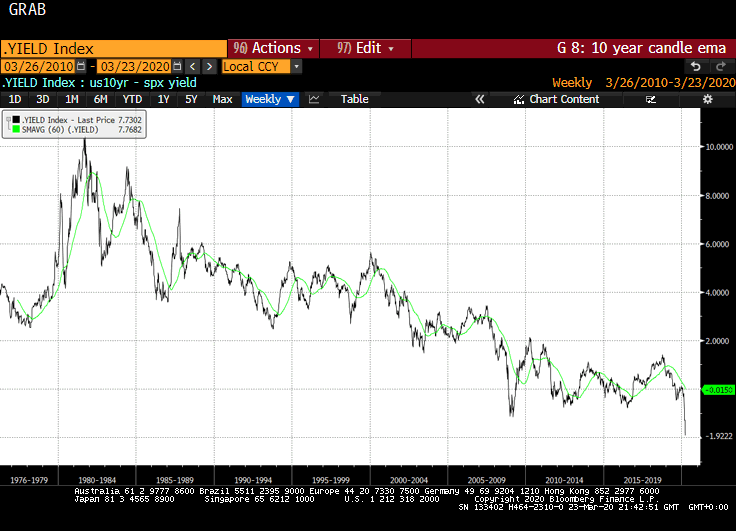The height and width of the screenshot is (531, 736).
Task: Click 'G 8: 10 year candle ema' title
Action: (641, 48)
